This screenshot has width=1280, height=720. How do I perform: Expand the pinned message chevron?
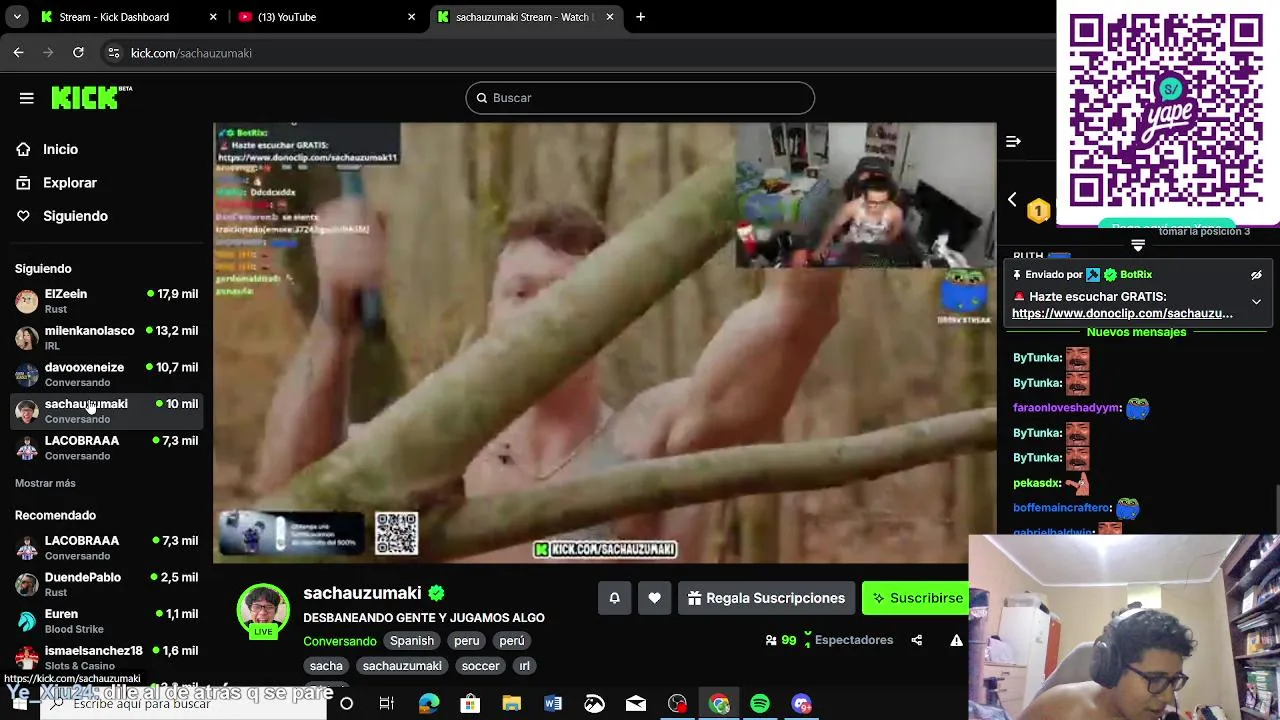tap(1257, 302)
